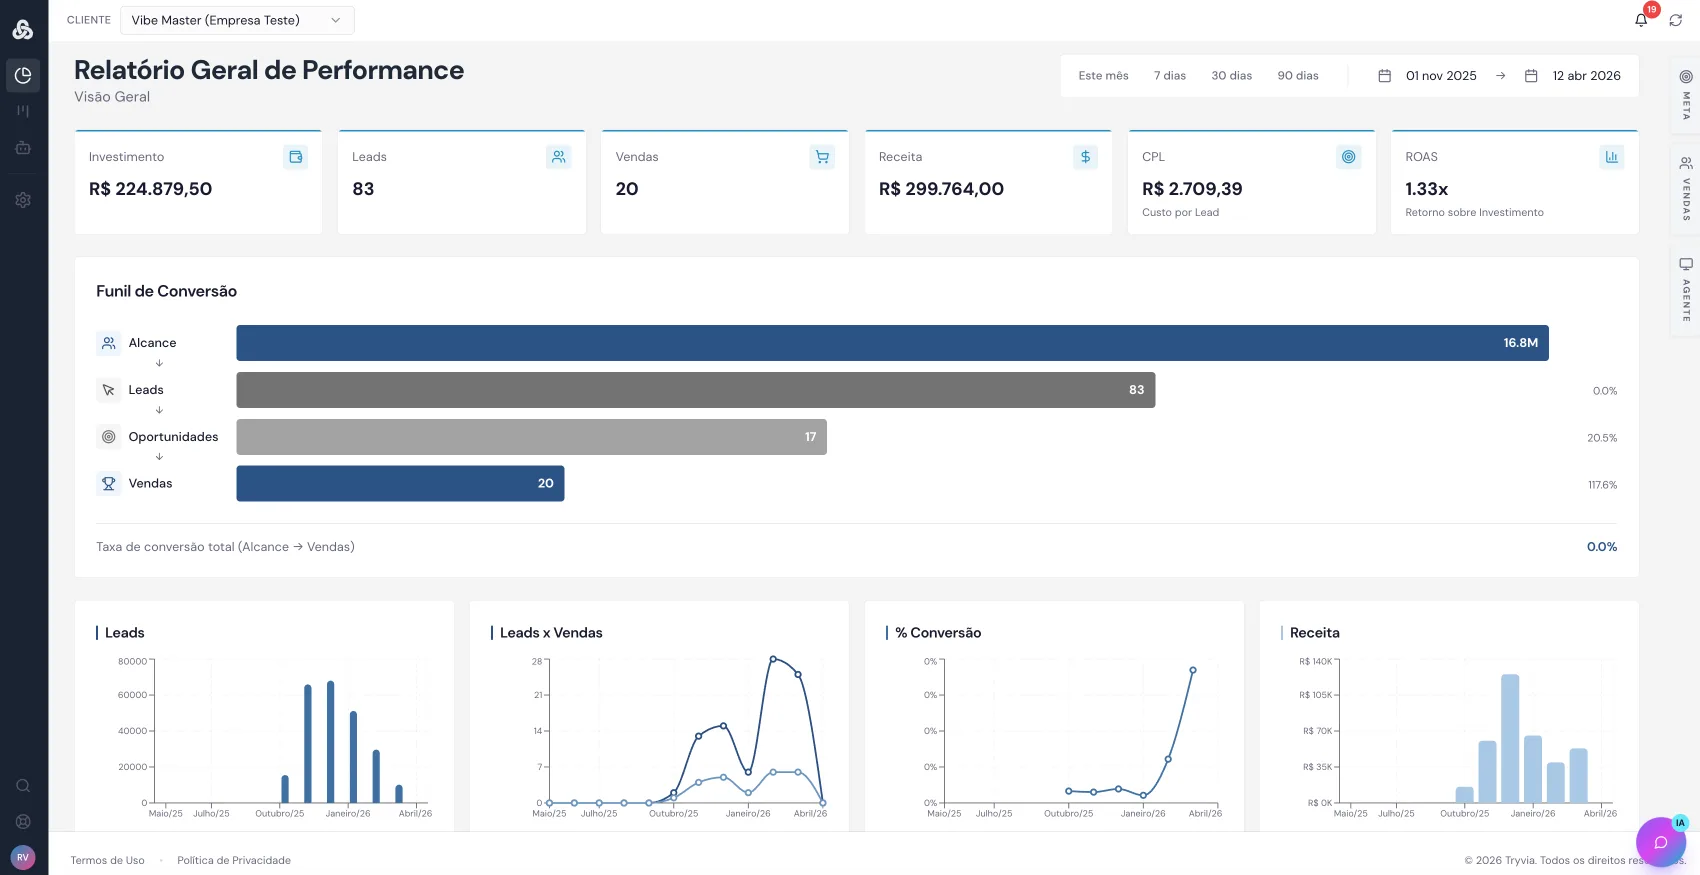
Task: Open the notifications bell icon
Action: click(1641, 20)
